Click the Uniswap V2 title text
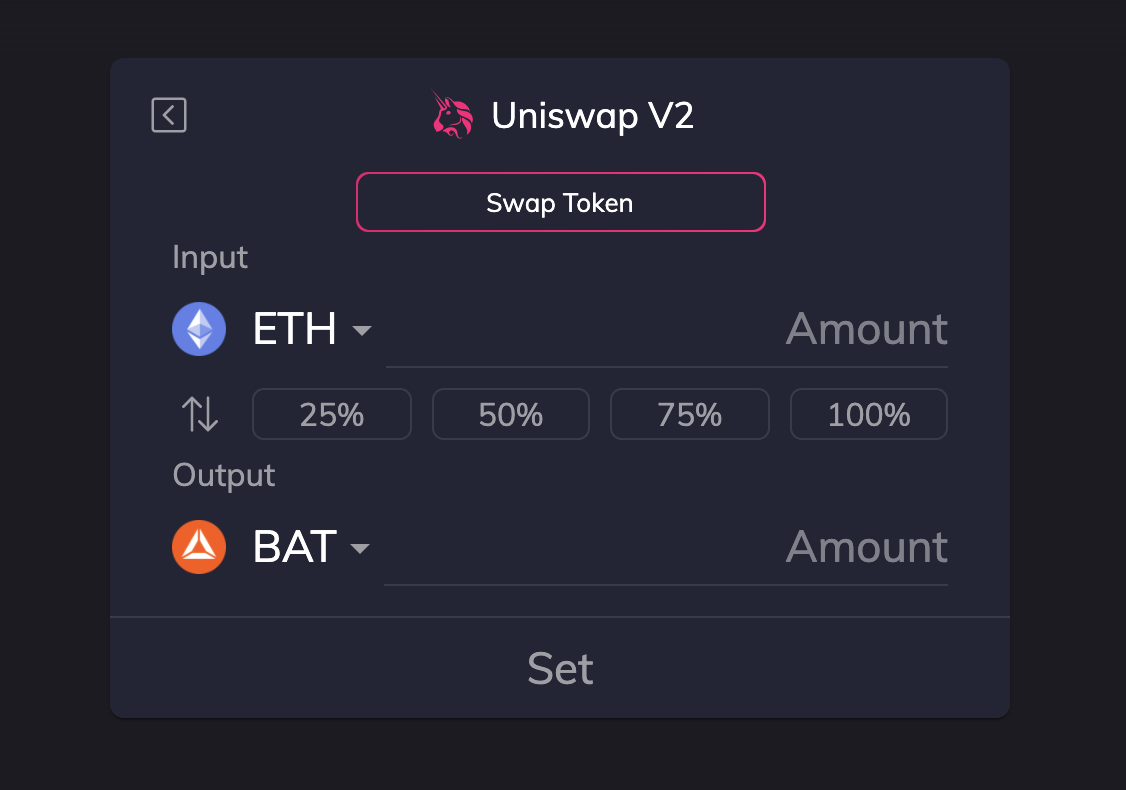 click(592, 116)
